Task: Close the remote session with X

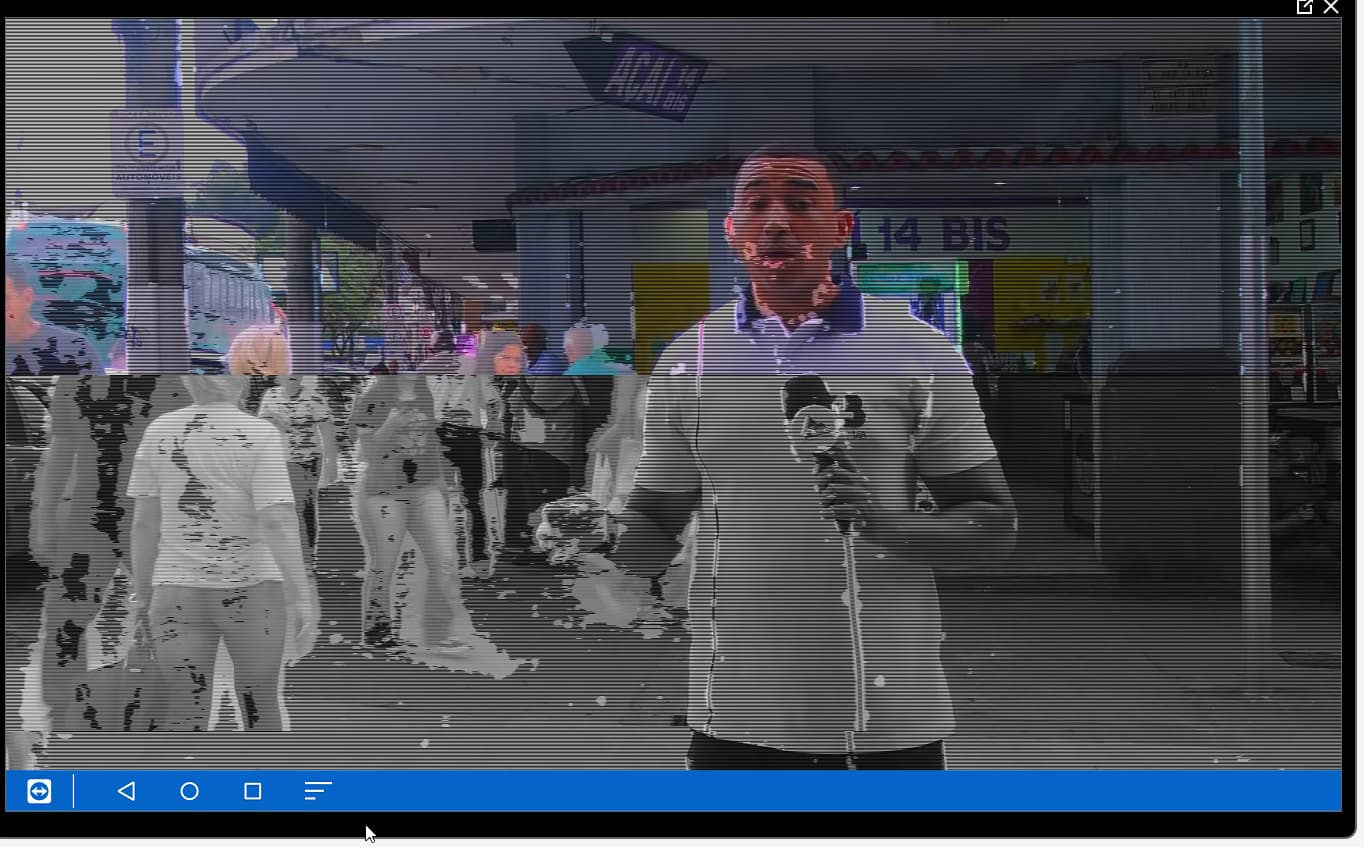Action: click(x=1331, y=7)
